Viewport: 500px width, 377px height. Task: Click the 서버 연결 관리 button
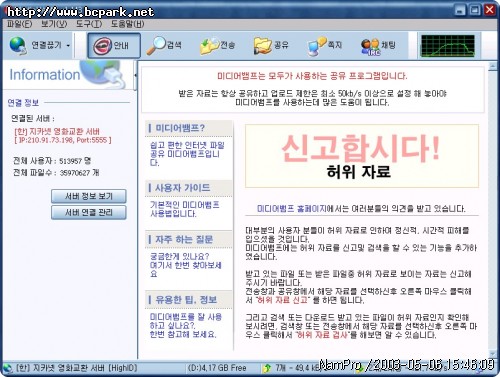[x=89, y=212]
